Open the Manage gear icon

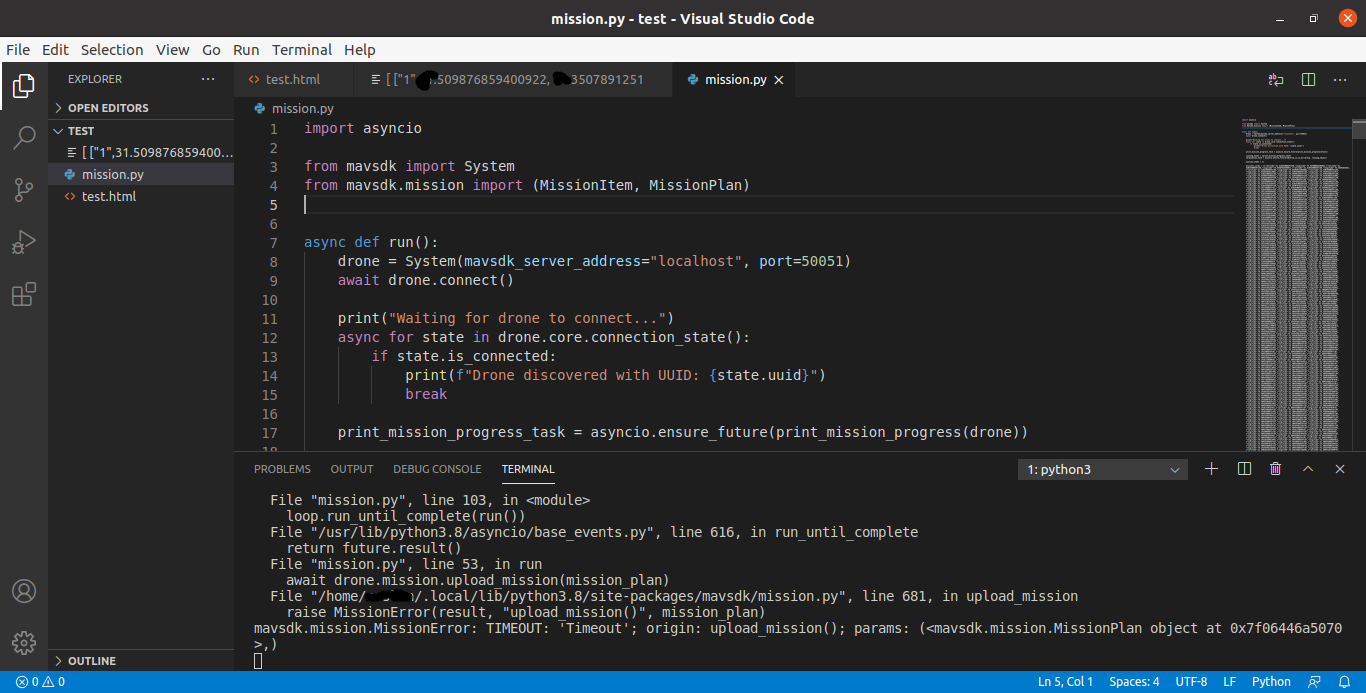click(x=24, y=642)
